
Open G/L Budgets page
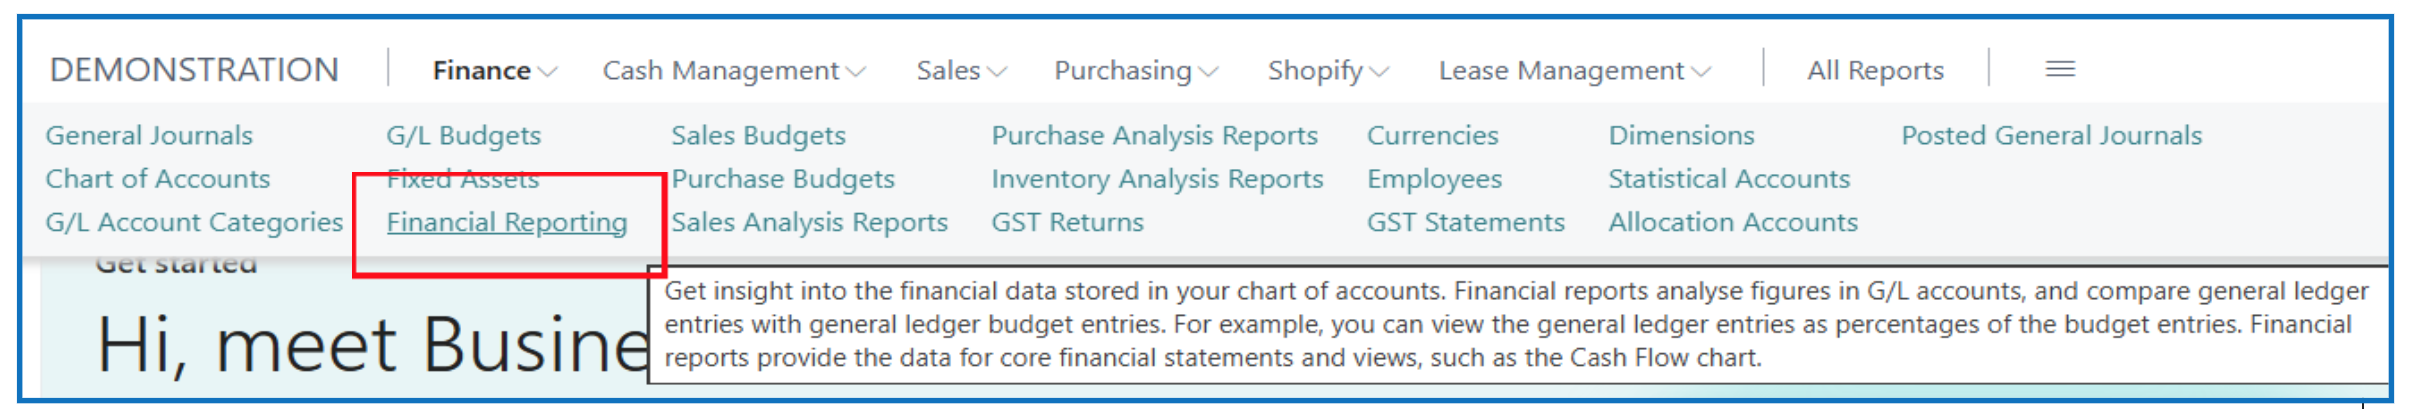pyautogui.click(x=464, y=135)
